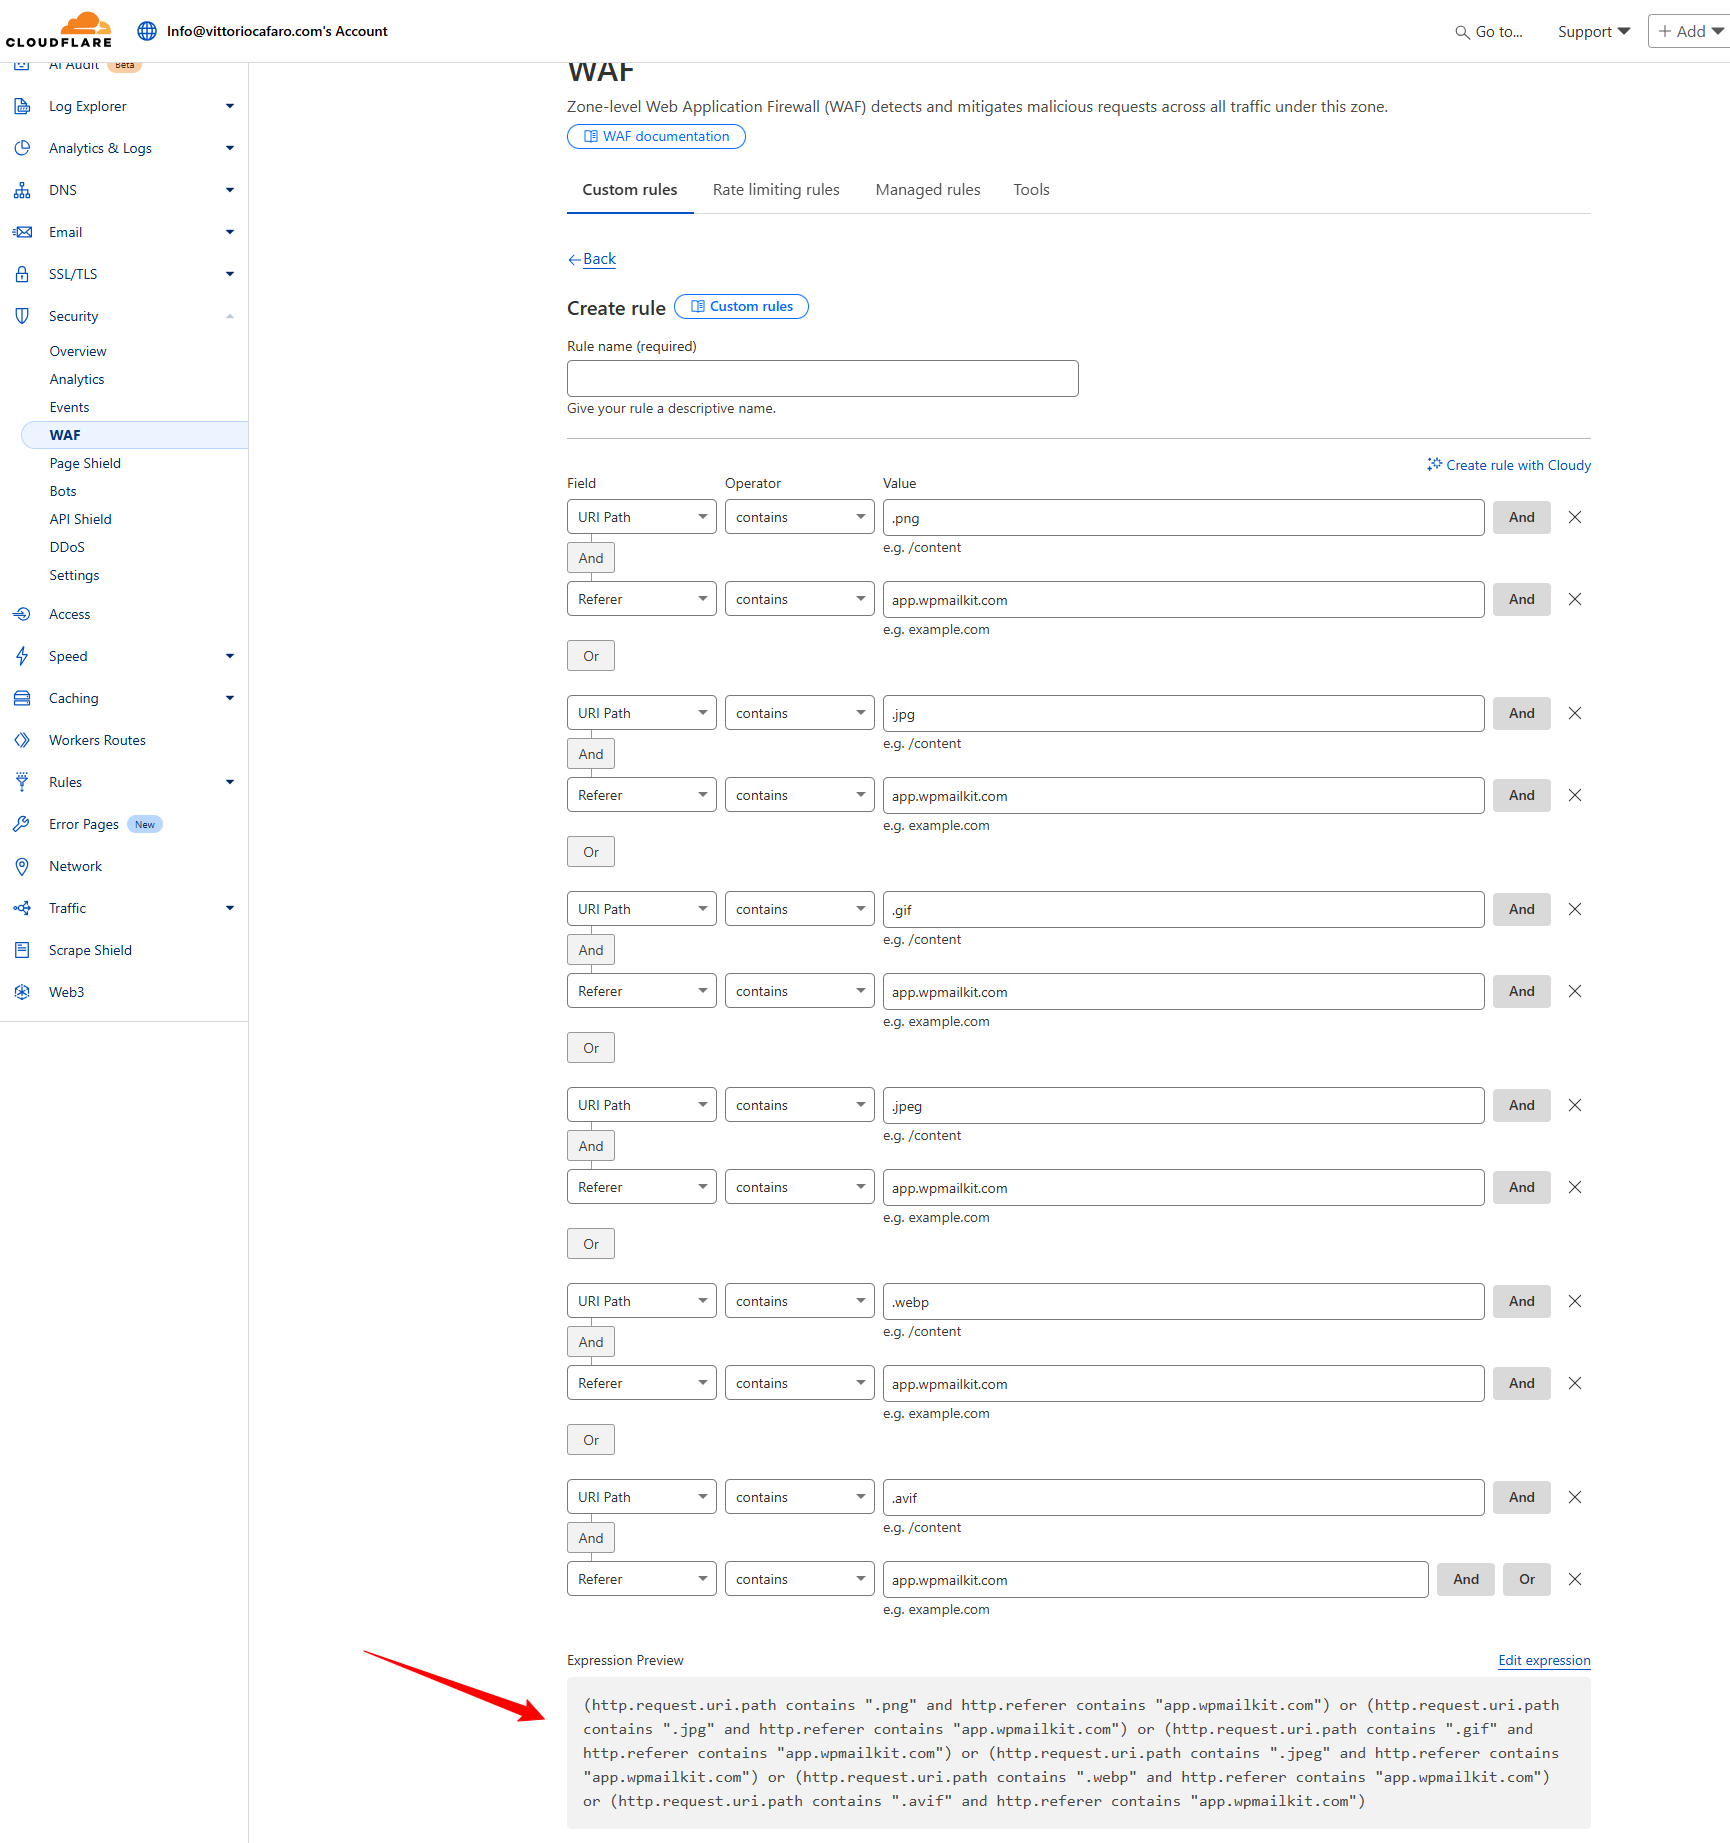Click the Caching sidebar icon
1730x1843 pixels.
tap(22, 698)
